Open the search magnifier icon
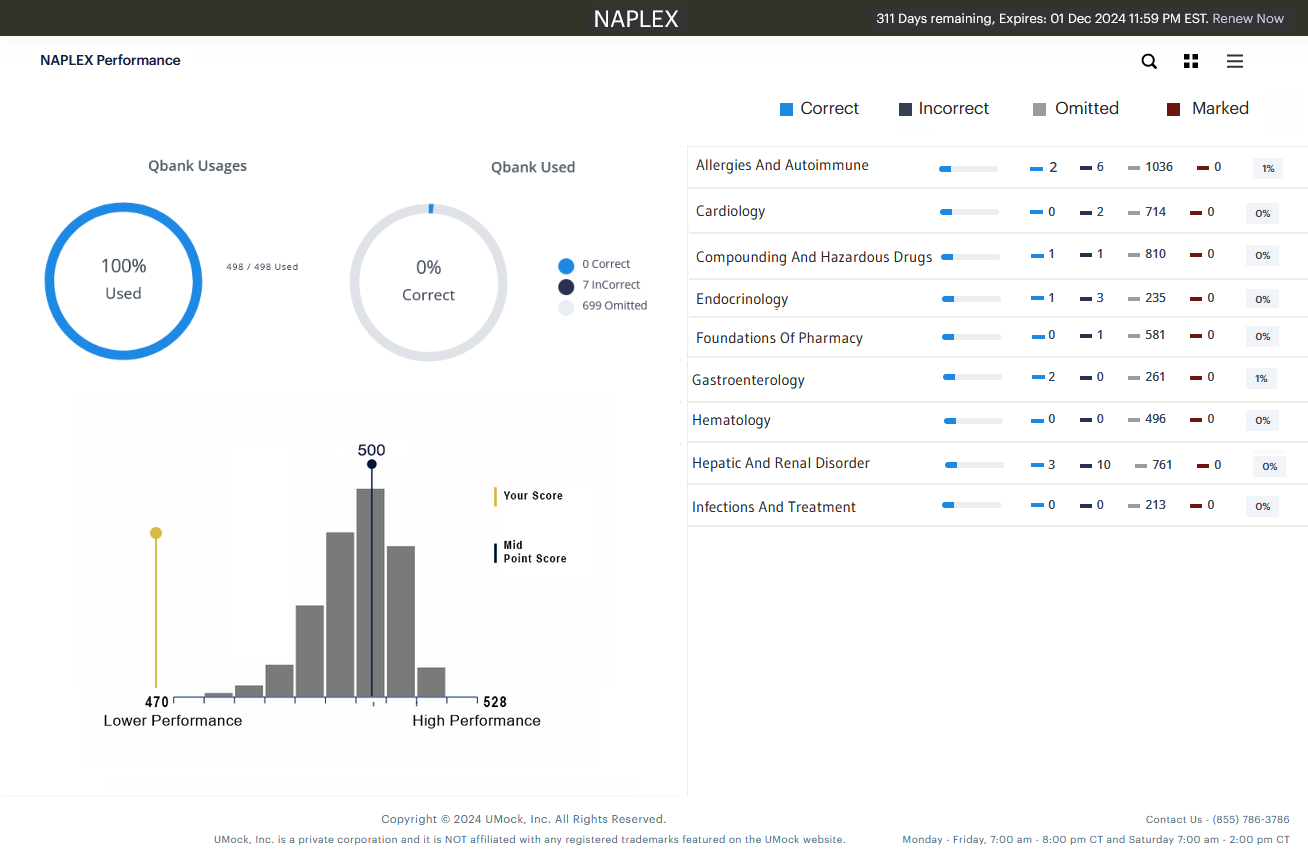 1149,61
